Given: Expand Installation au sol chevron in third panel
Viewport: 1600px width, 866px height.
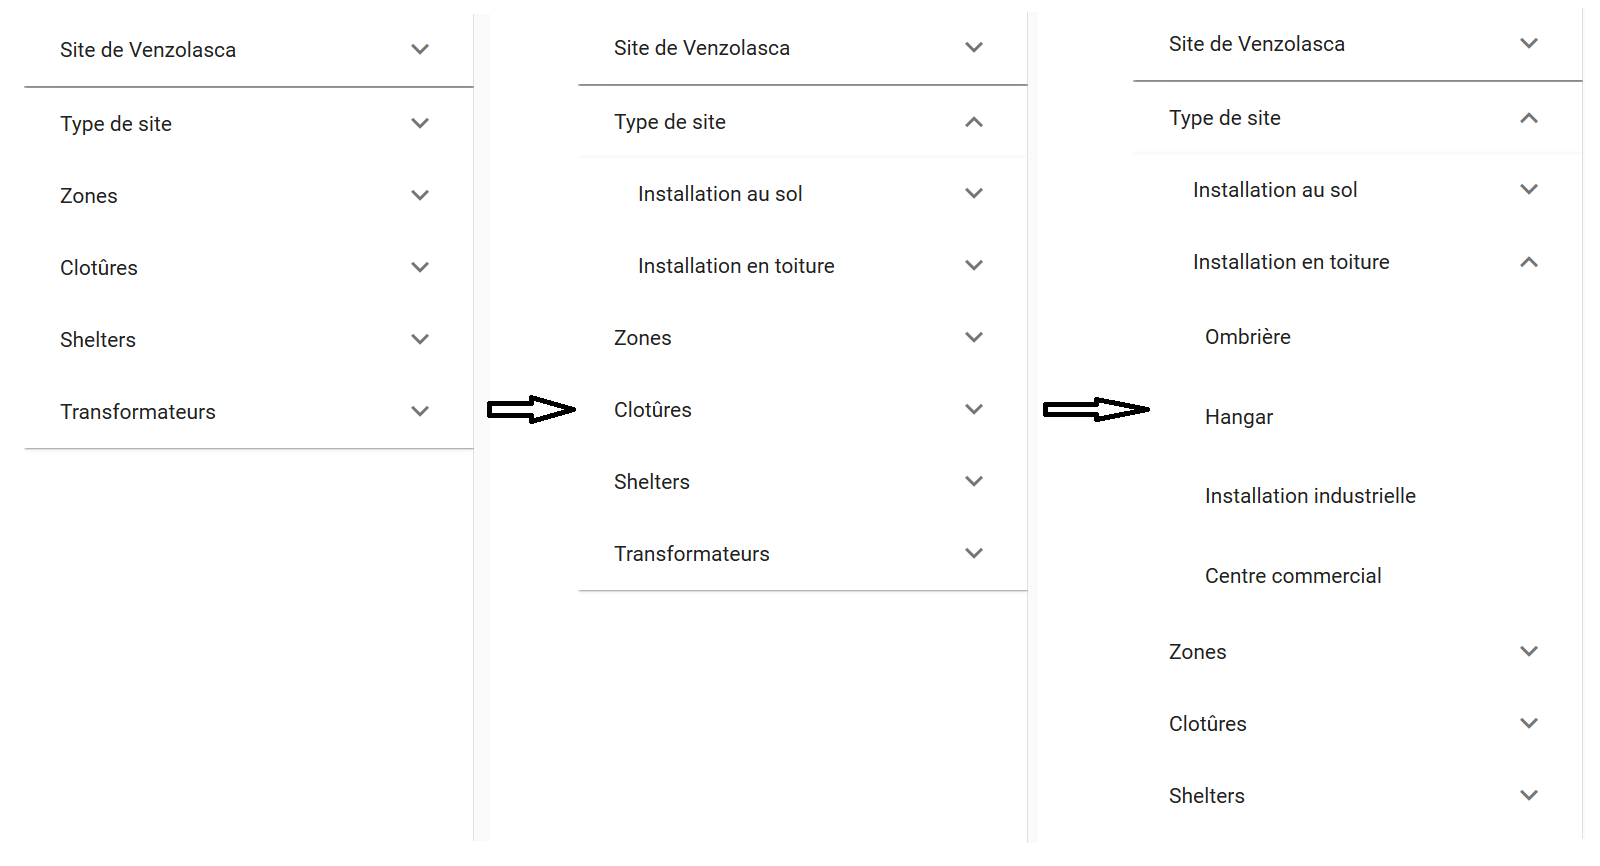Looking at the screenshot, I should (x=1528, y=190).
